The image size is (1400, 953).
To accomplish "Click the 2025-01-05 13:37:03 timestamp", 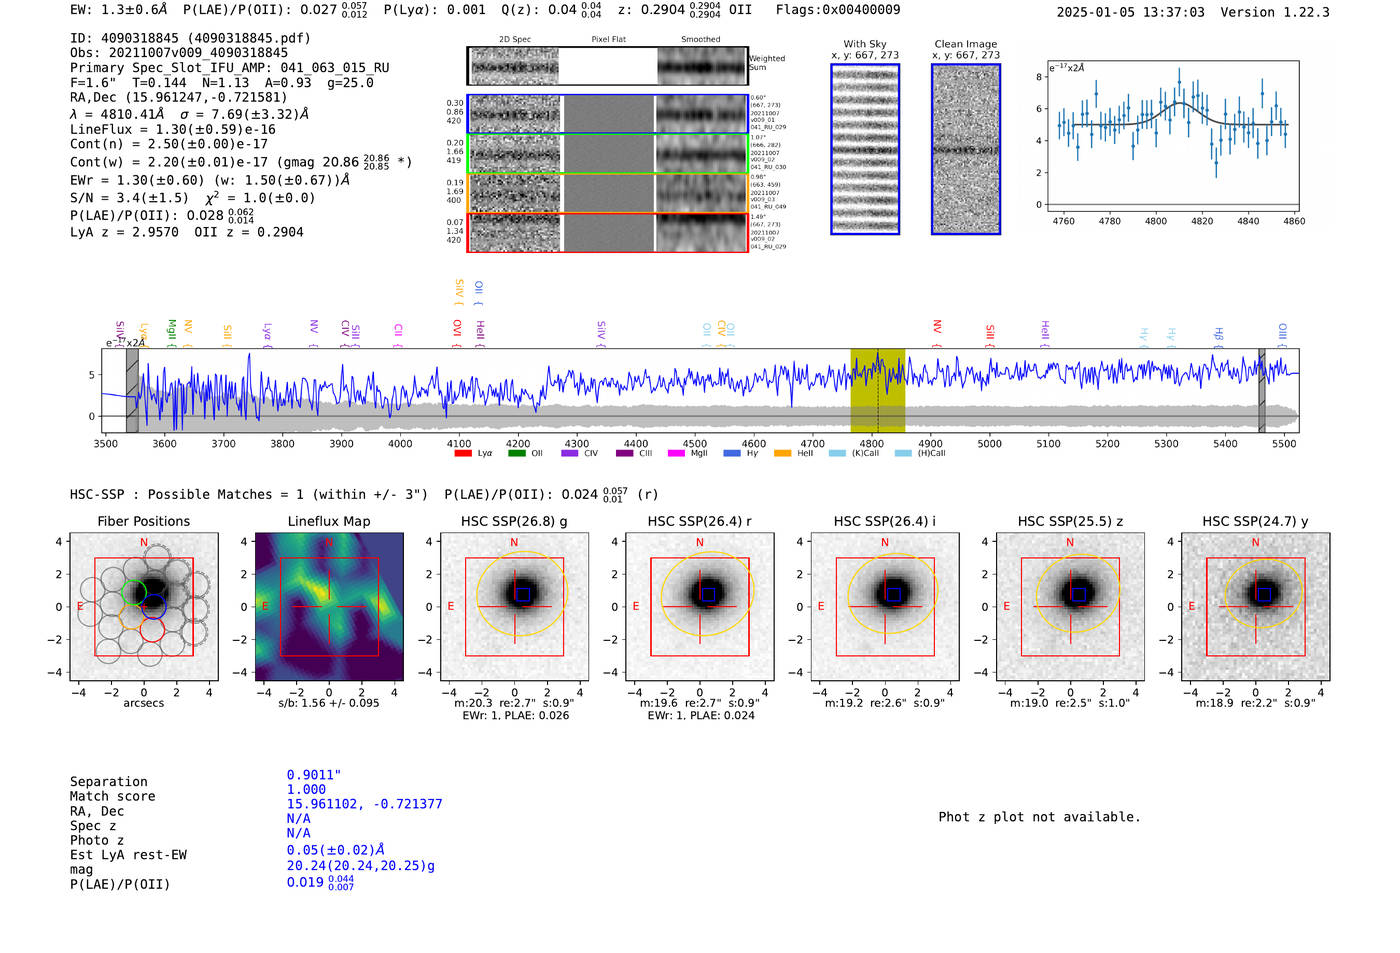I will click(1130, 12).
